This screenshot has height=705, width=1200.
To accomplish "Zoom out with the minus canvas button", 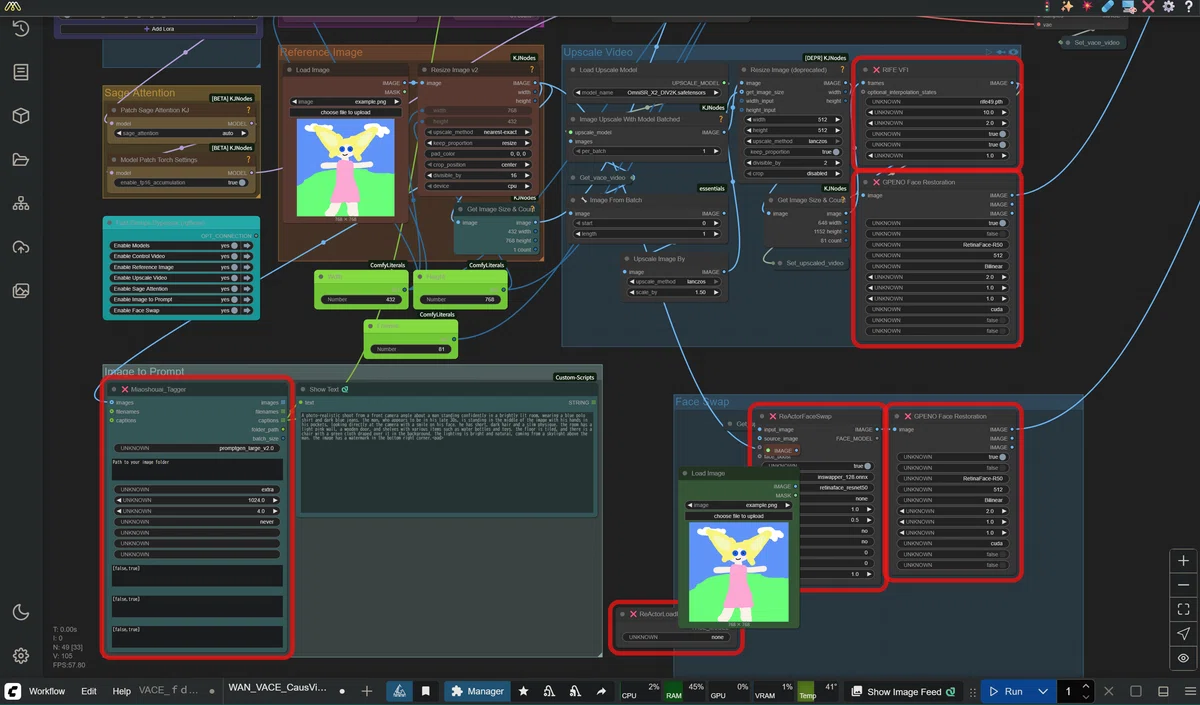I will (1183, 585).
